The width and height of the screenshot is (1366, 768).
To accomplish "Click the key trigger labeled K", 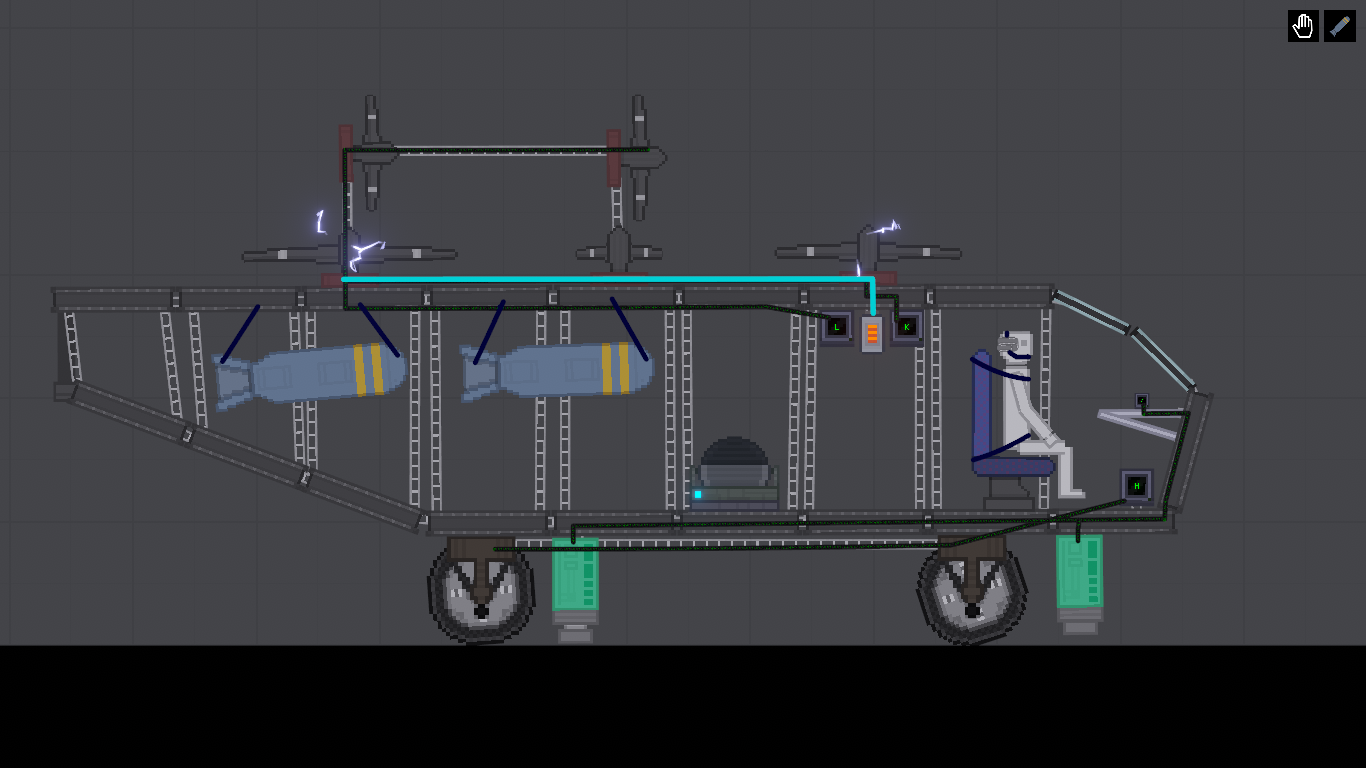I will click(x=907, y=326).
